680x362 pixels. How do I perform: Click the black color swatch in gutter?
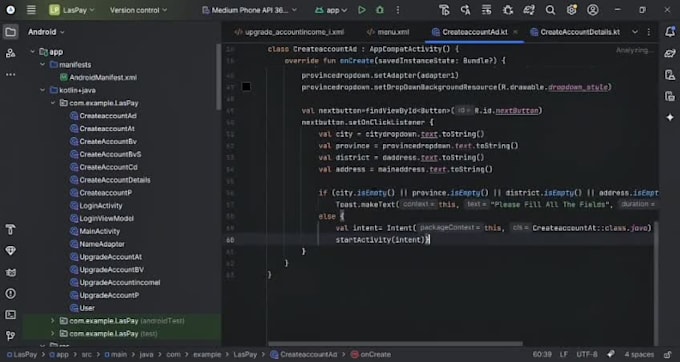click(246, 87)
